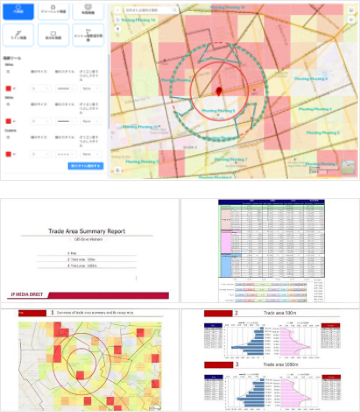Click the basemap thumbnail in map corner
This screenshot has width=360, height=412.
point(348,167)
